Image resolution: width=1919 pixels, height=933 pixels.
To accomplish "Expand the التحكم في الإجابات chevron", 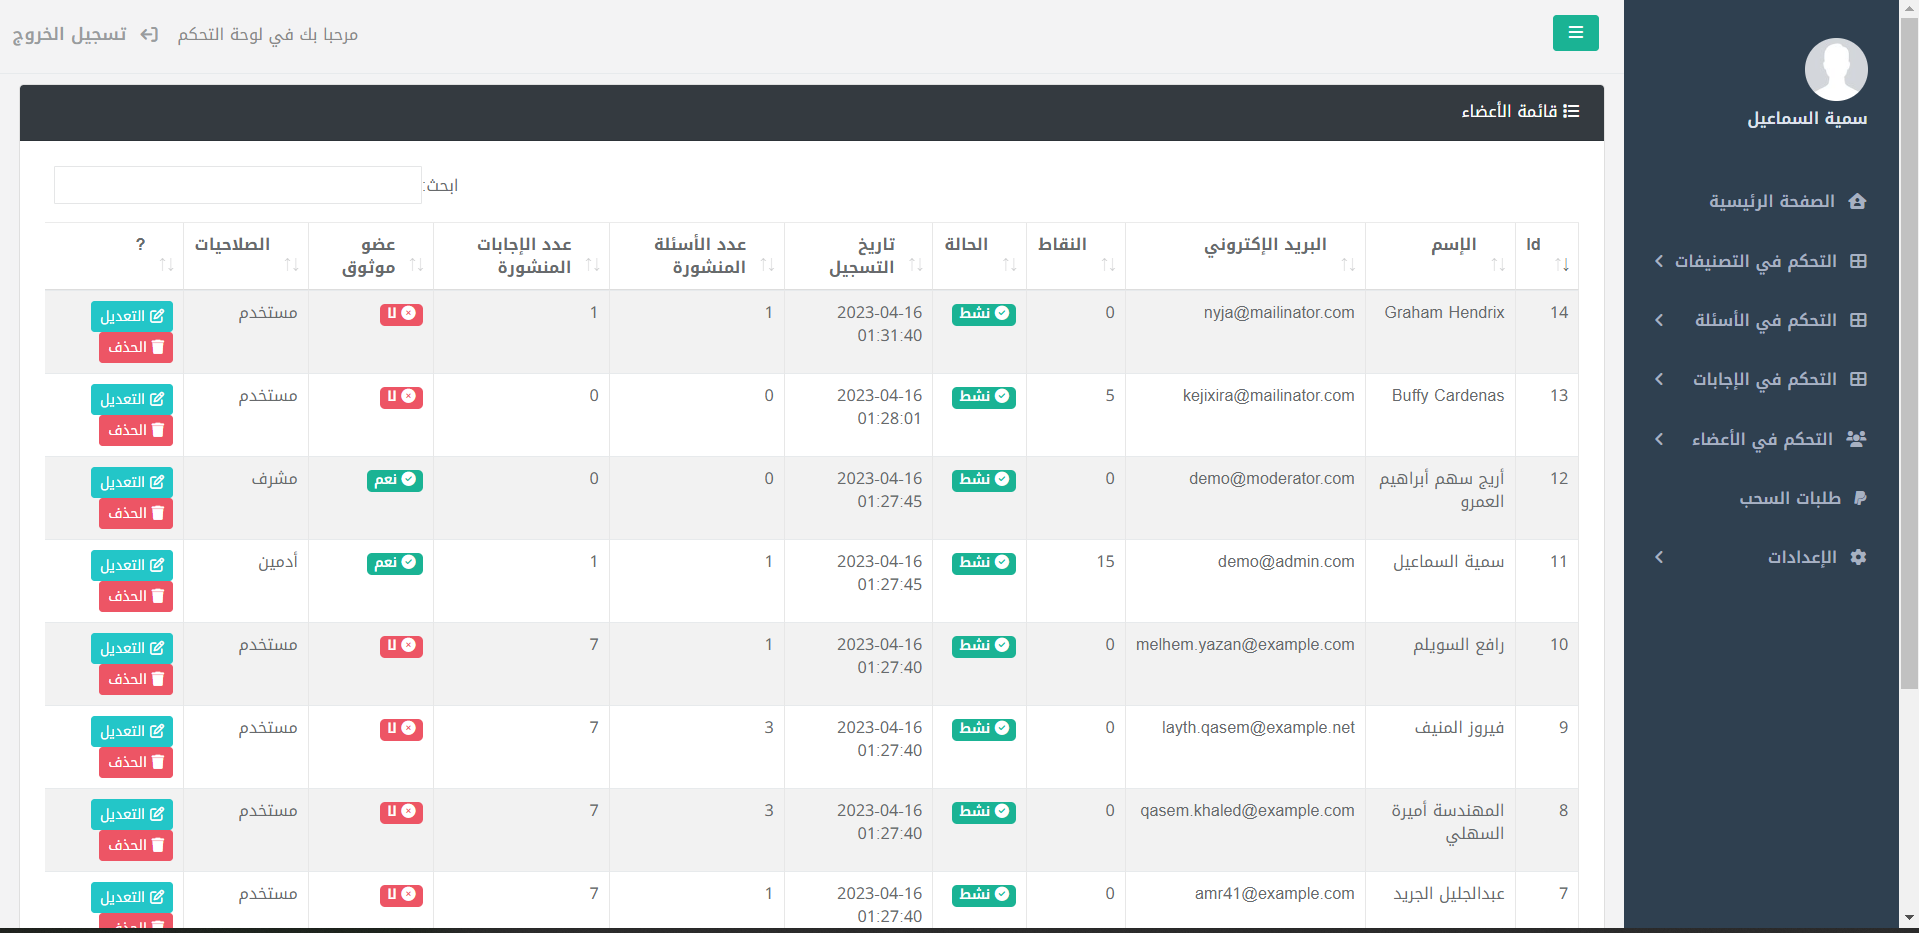I will click(1659, 379).
